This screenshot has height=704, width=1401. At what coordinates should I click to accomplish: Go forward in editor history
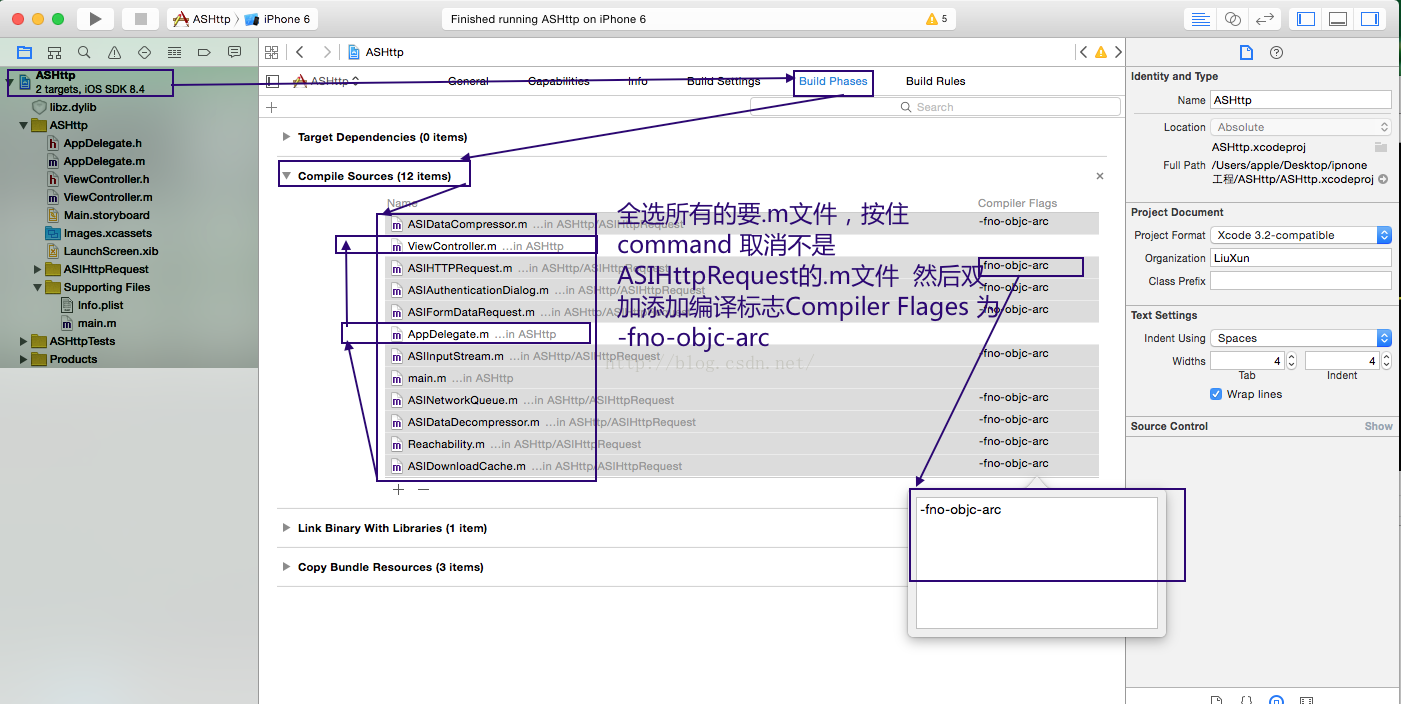coord(327,52)
